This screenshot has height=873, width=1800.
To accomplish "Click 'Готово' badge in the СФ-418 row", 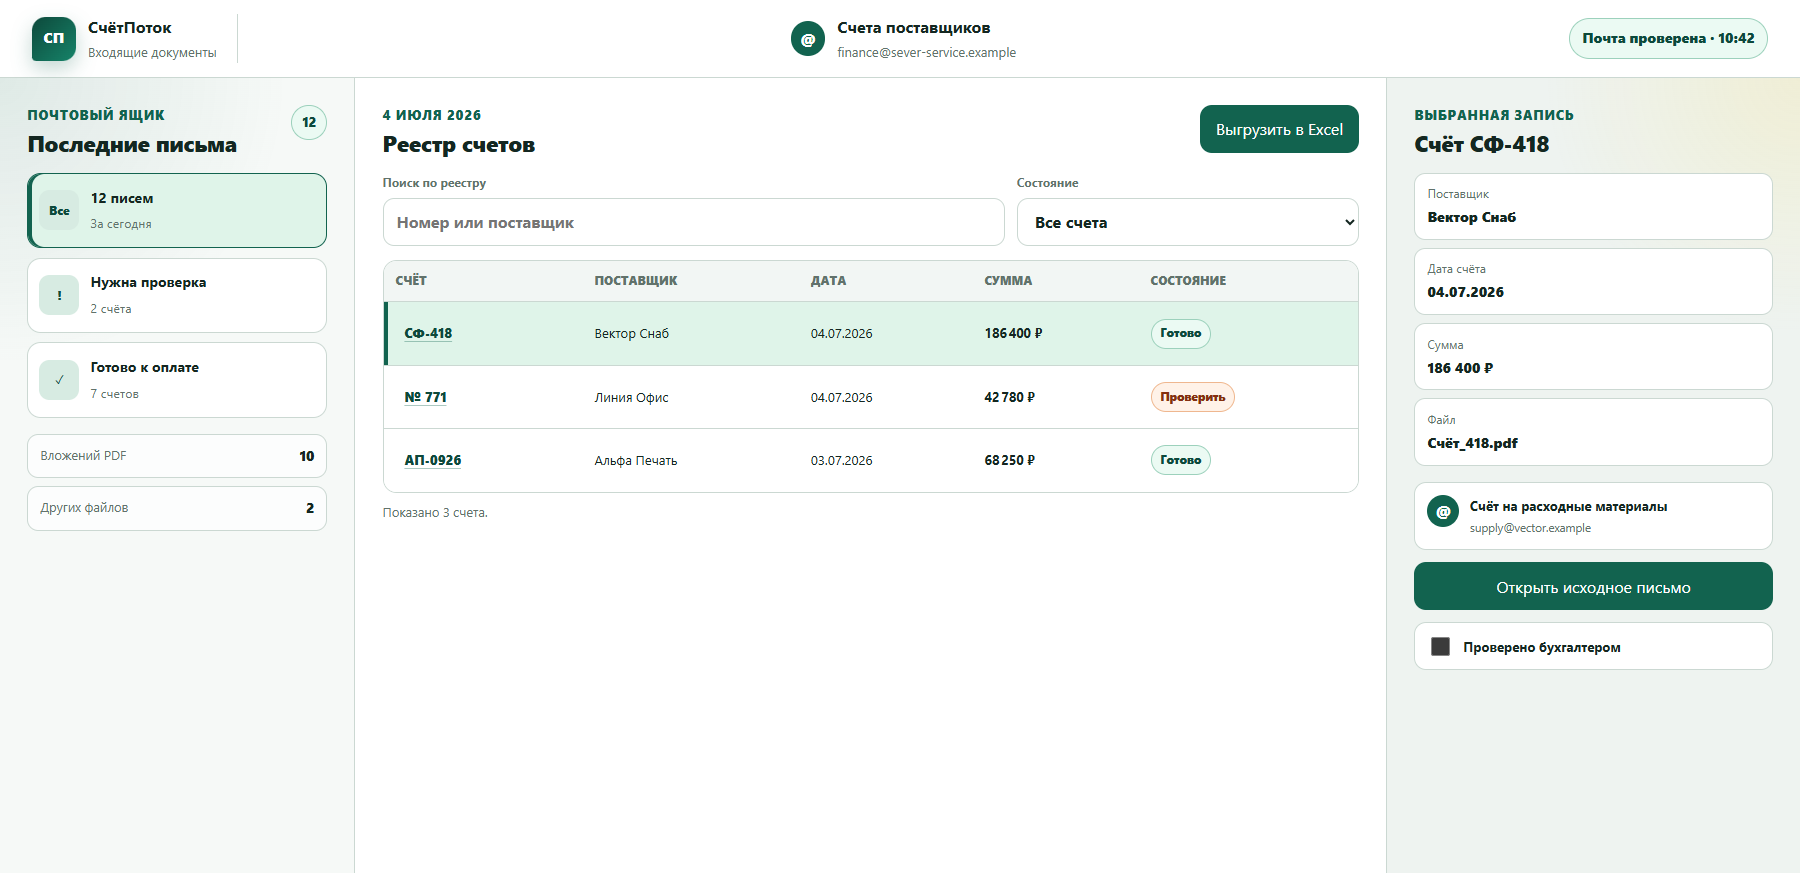I will (1180, 333).
